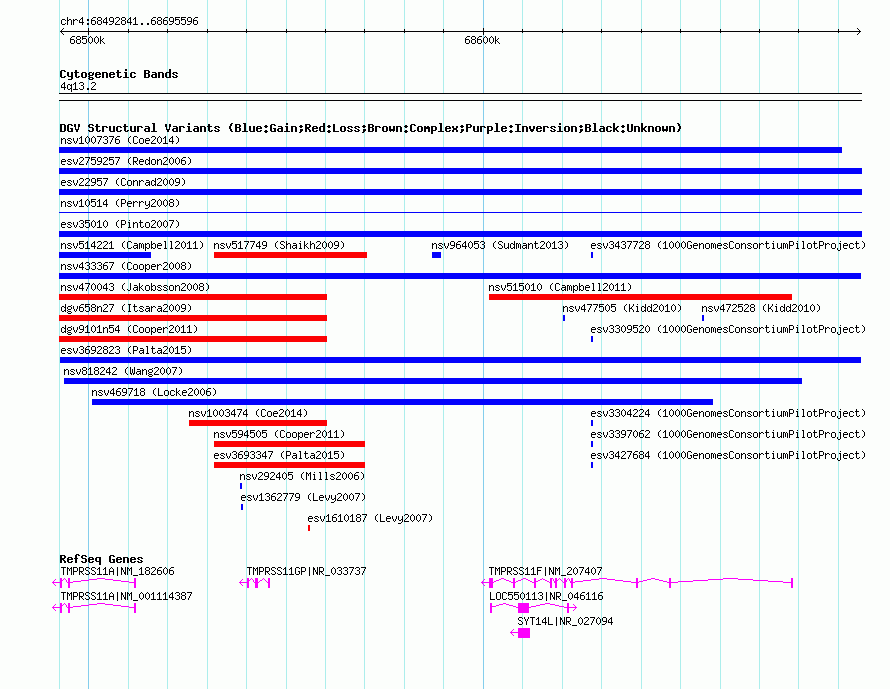Select the esv35010 (Pinto2007) variant label
890x689 pixels.
(120, 224)
